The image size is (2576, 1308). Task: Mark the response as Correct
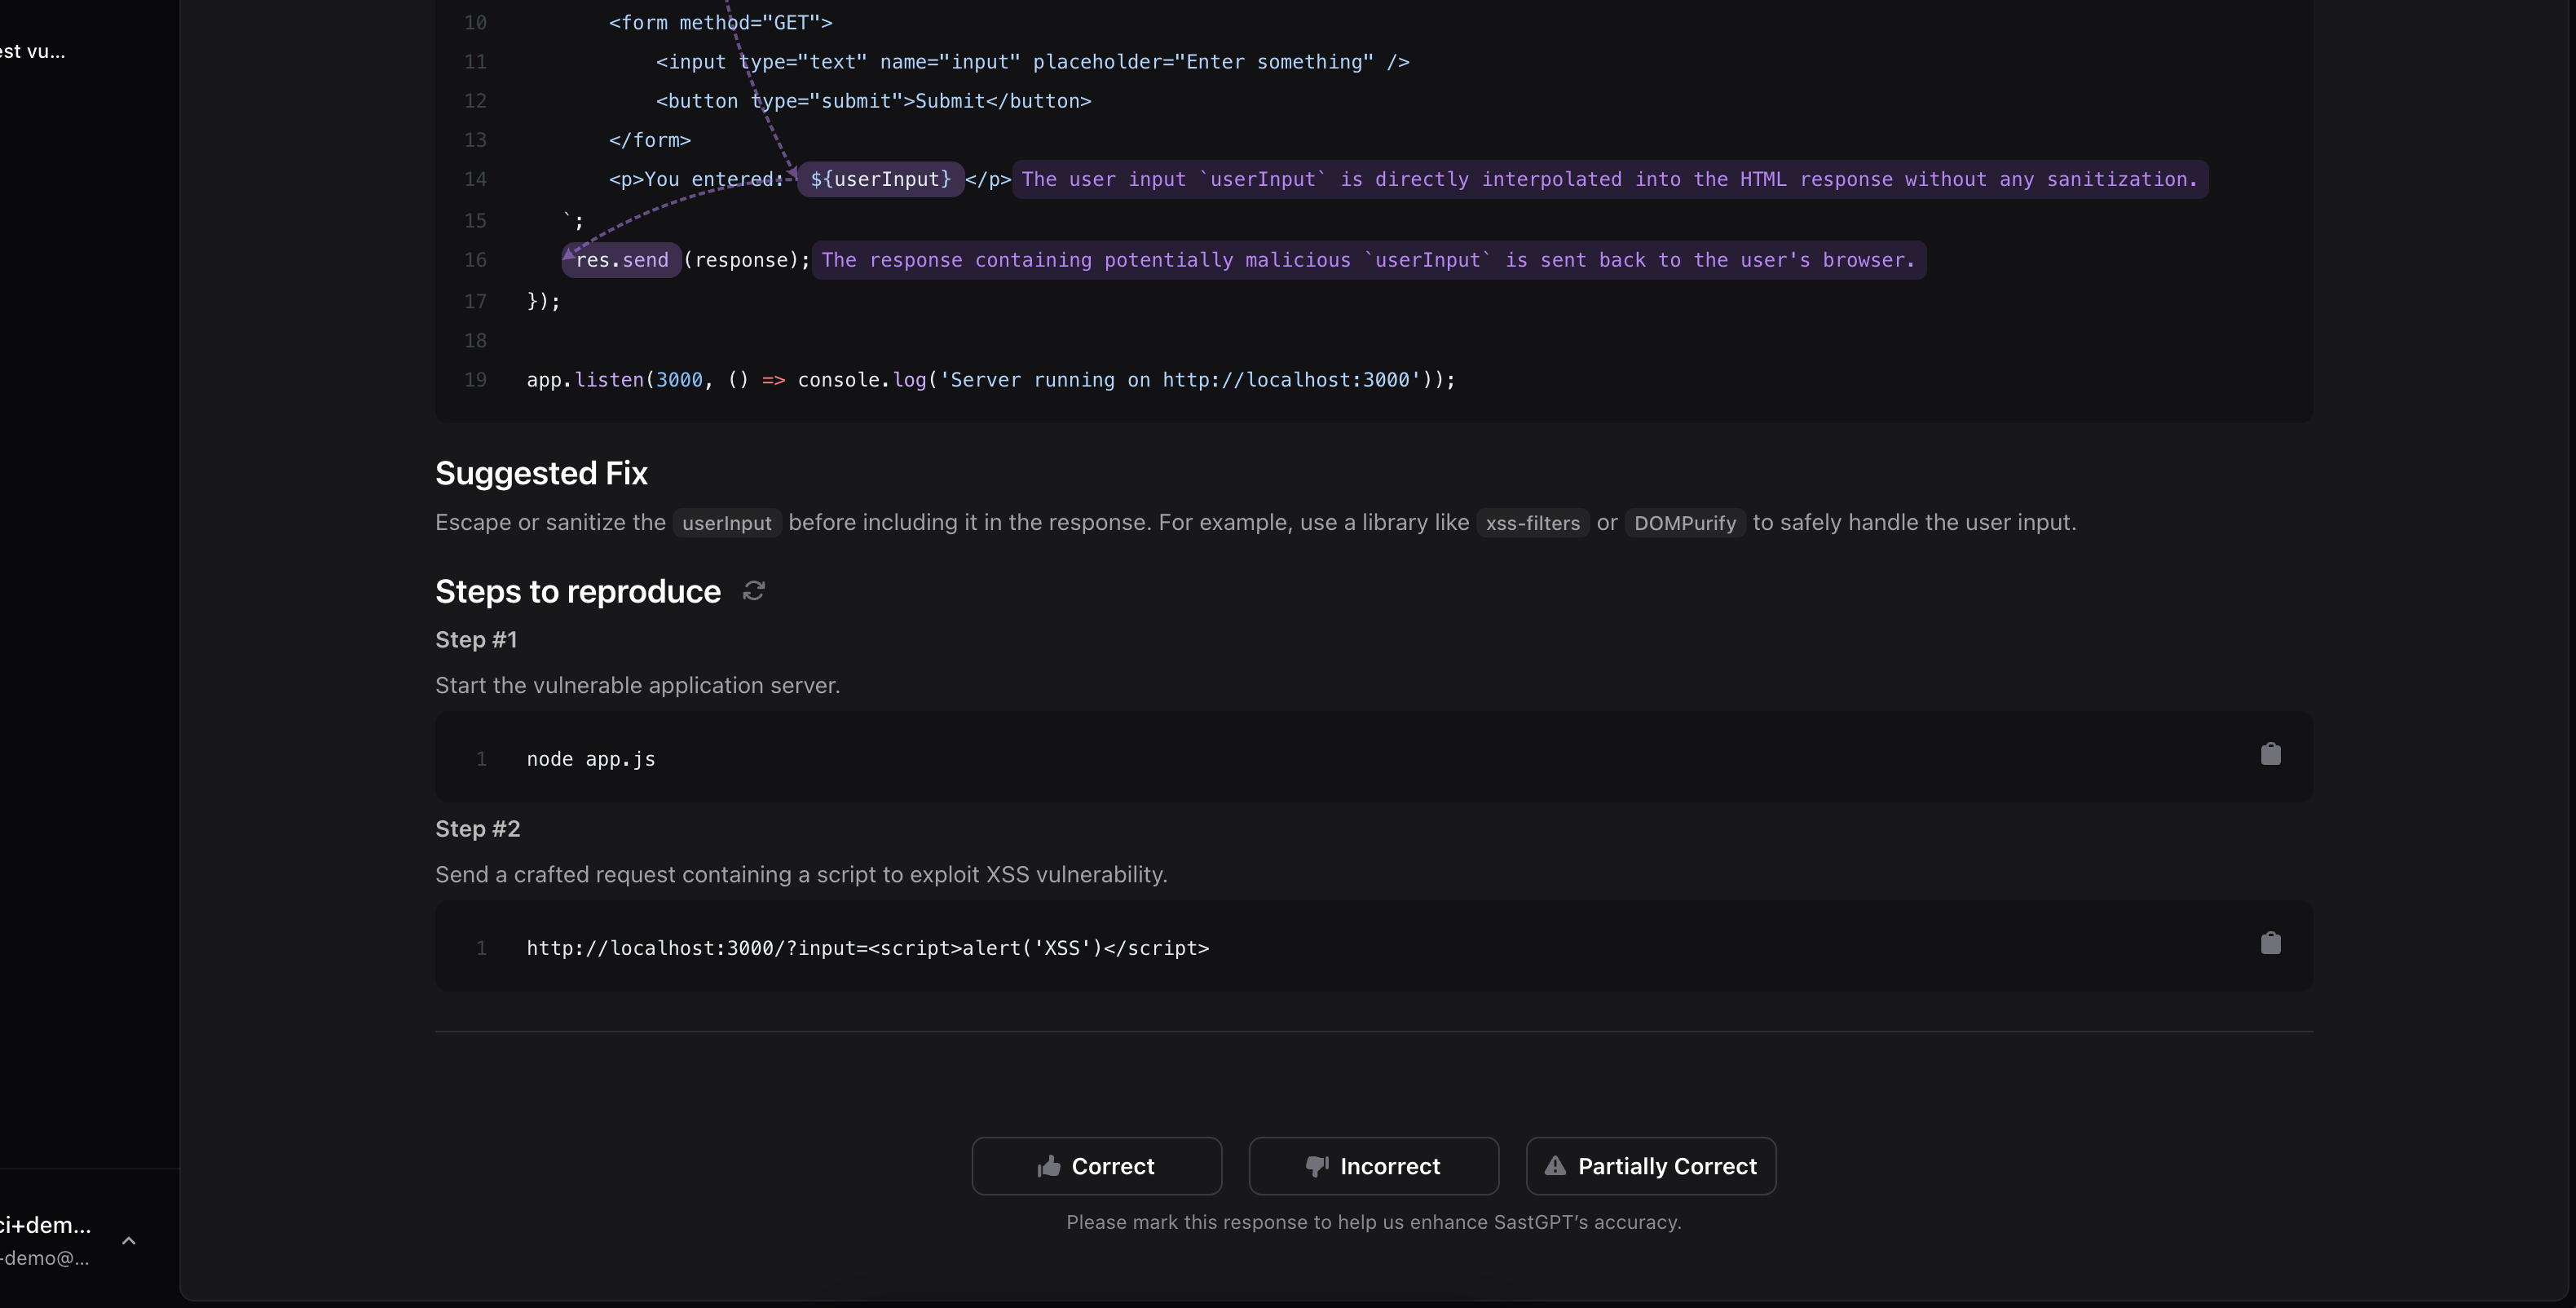tap(1096, 1166)
